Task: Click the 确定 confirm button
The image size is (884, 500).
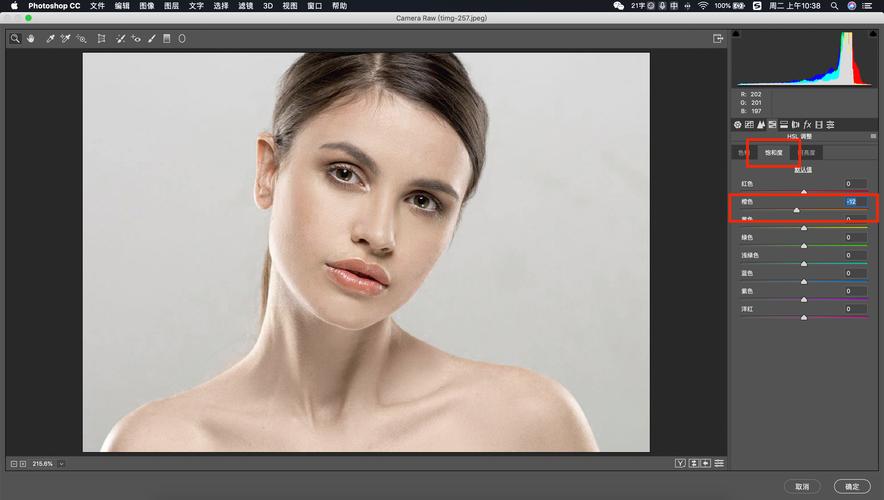Action: coord(852,486)
